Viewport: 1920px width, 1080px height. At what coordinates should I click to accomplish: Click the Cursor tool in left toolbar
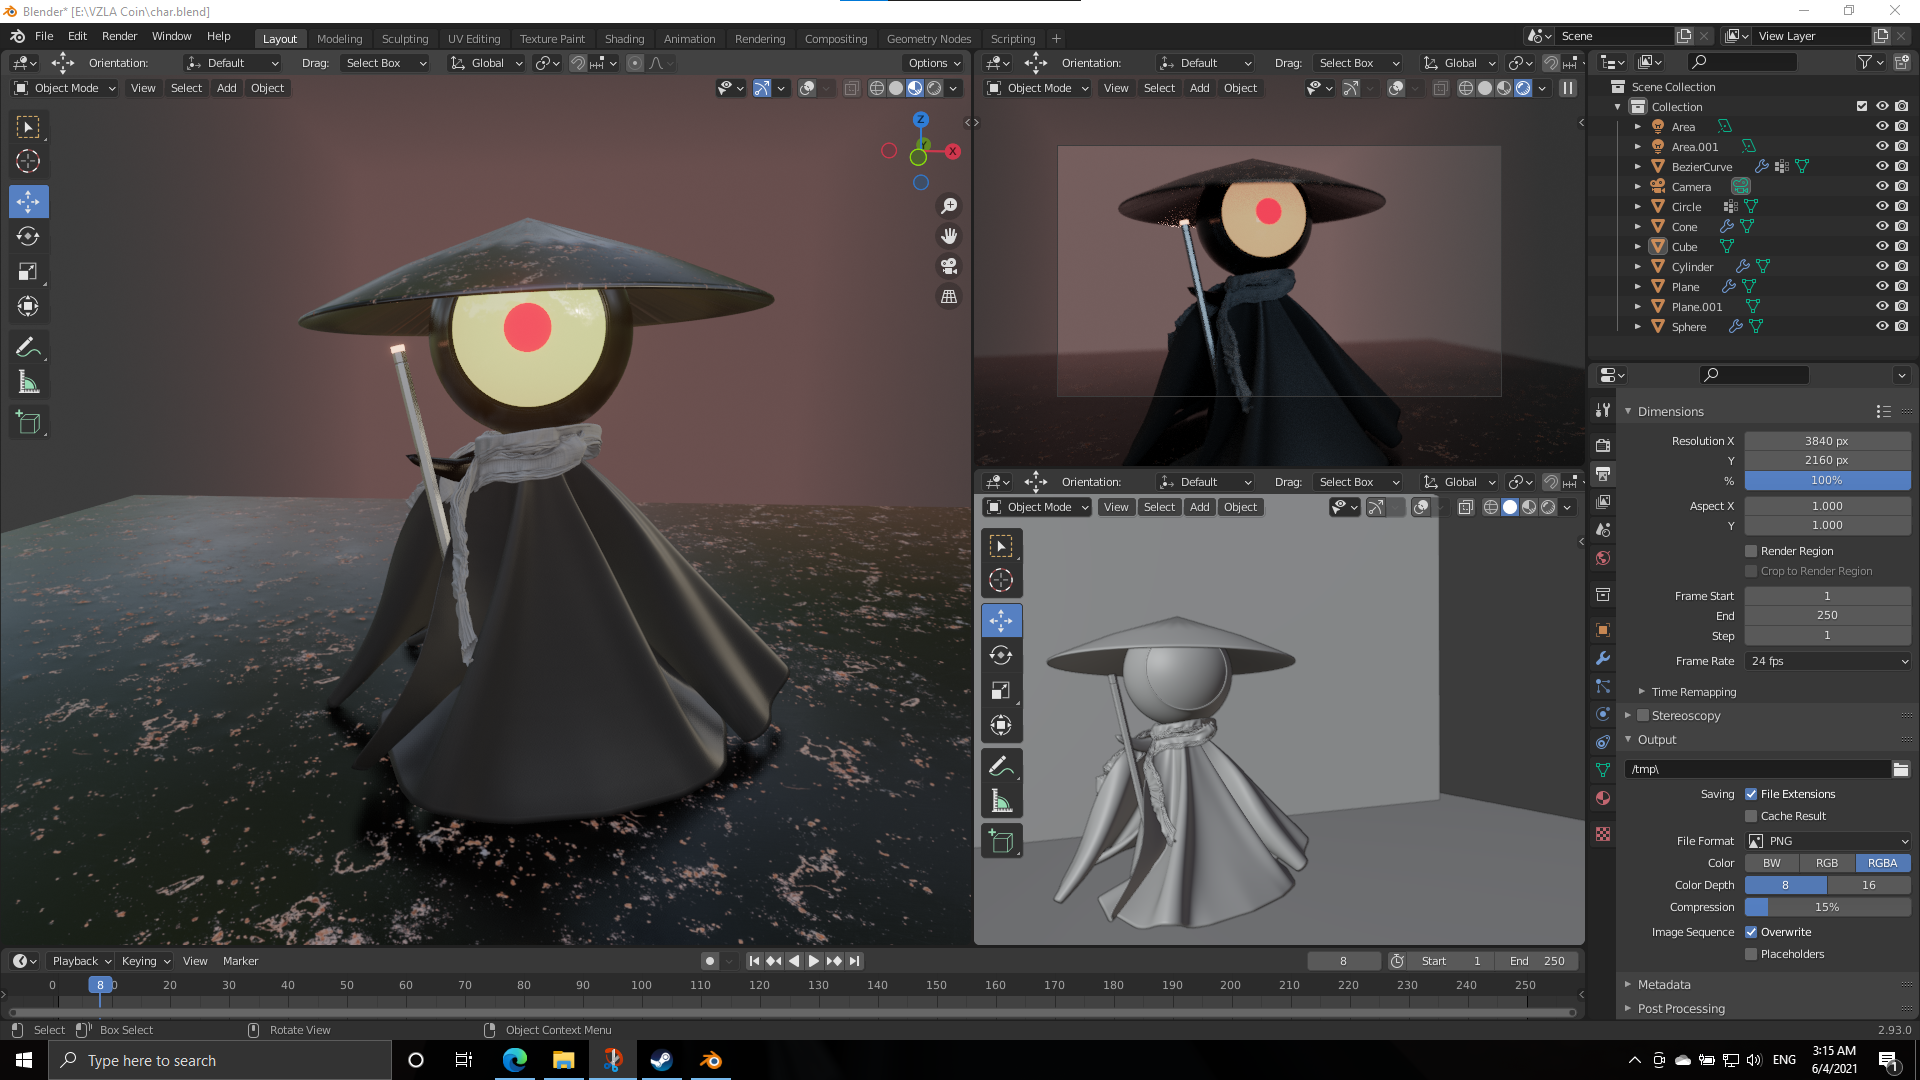pos(28,162)
